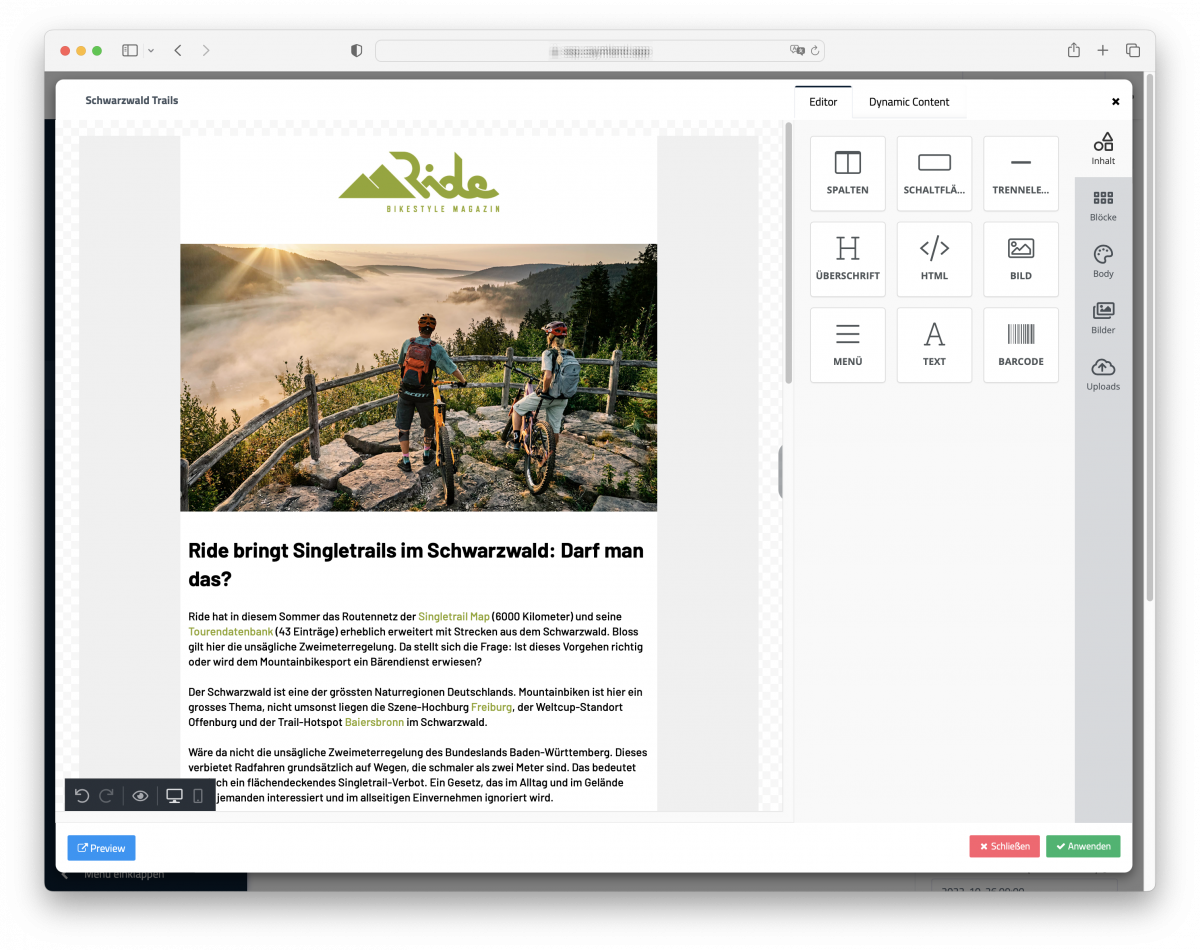The height and width of the screenshot is (950, 1200).
Task: Open the Bilder sidebar panel
Action: click(1103, 318)
